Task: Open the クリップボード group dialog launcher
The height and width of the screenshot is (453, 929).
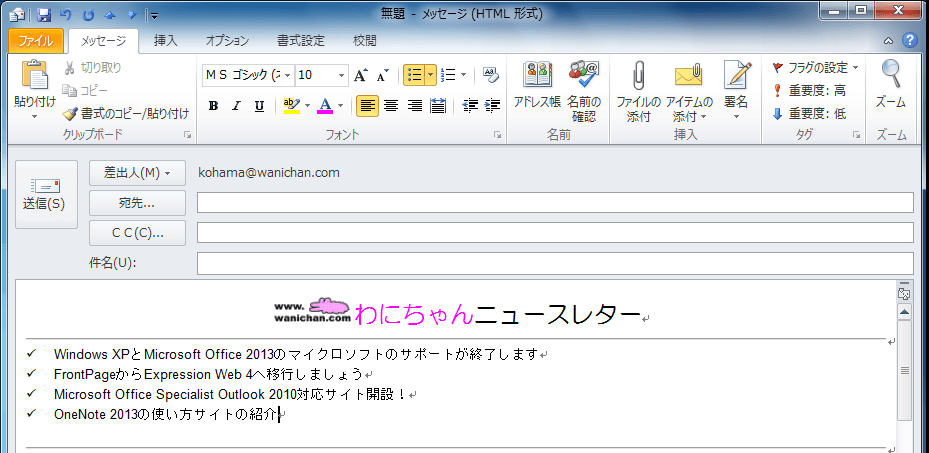Action: (x=188, y=136)
